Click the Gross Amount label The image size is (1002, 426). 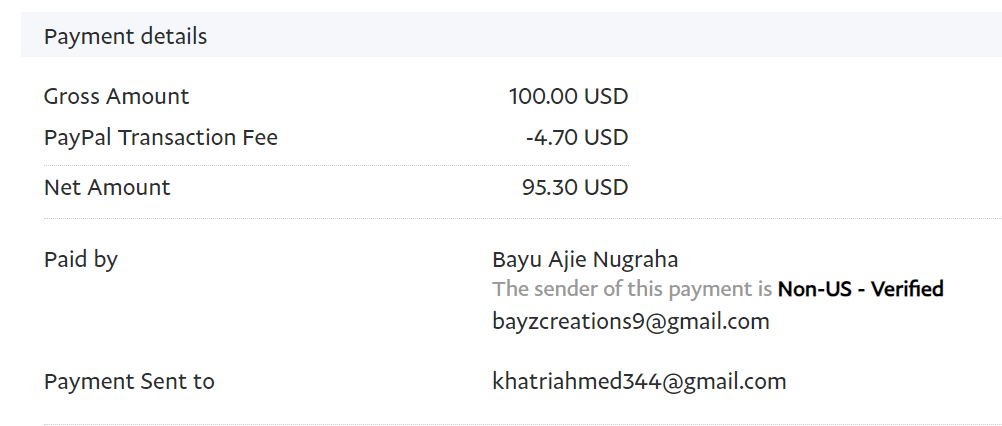click(116, 97)
